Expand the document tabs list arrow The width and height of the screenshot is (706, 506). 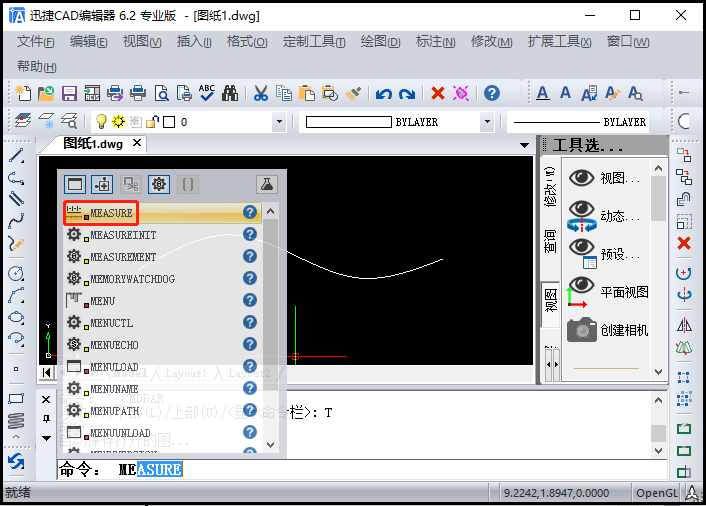tap(524, 145)
